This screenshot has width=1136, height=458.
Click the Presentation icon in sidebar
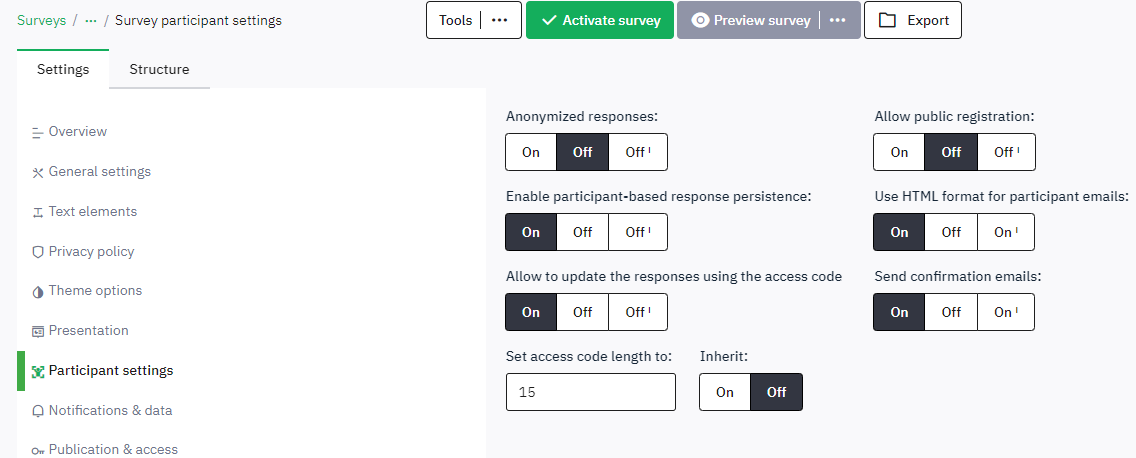coord(38,331)
